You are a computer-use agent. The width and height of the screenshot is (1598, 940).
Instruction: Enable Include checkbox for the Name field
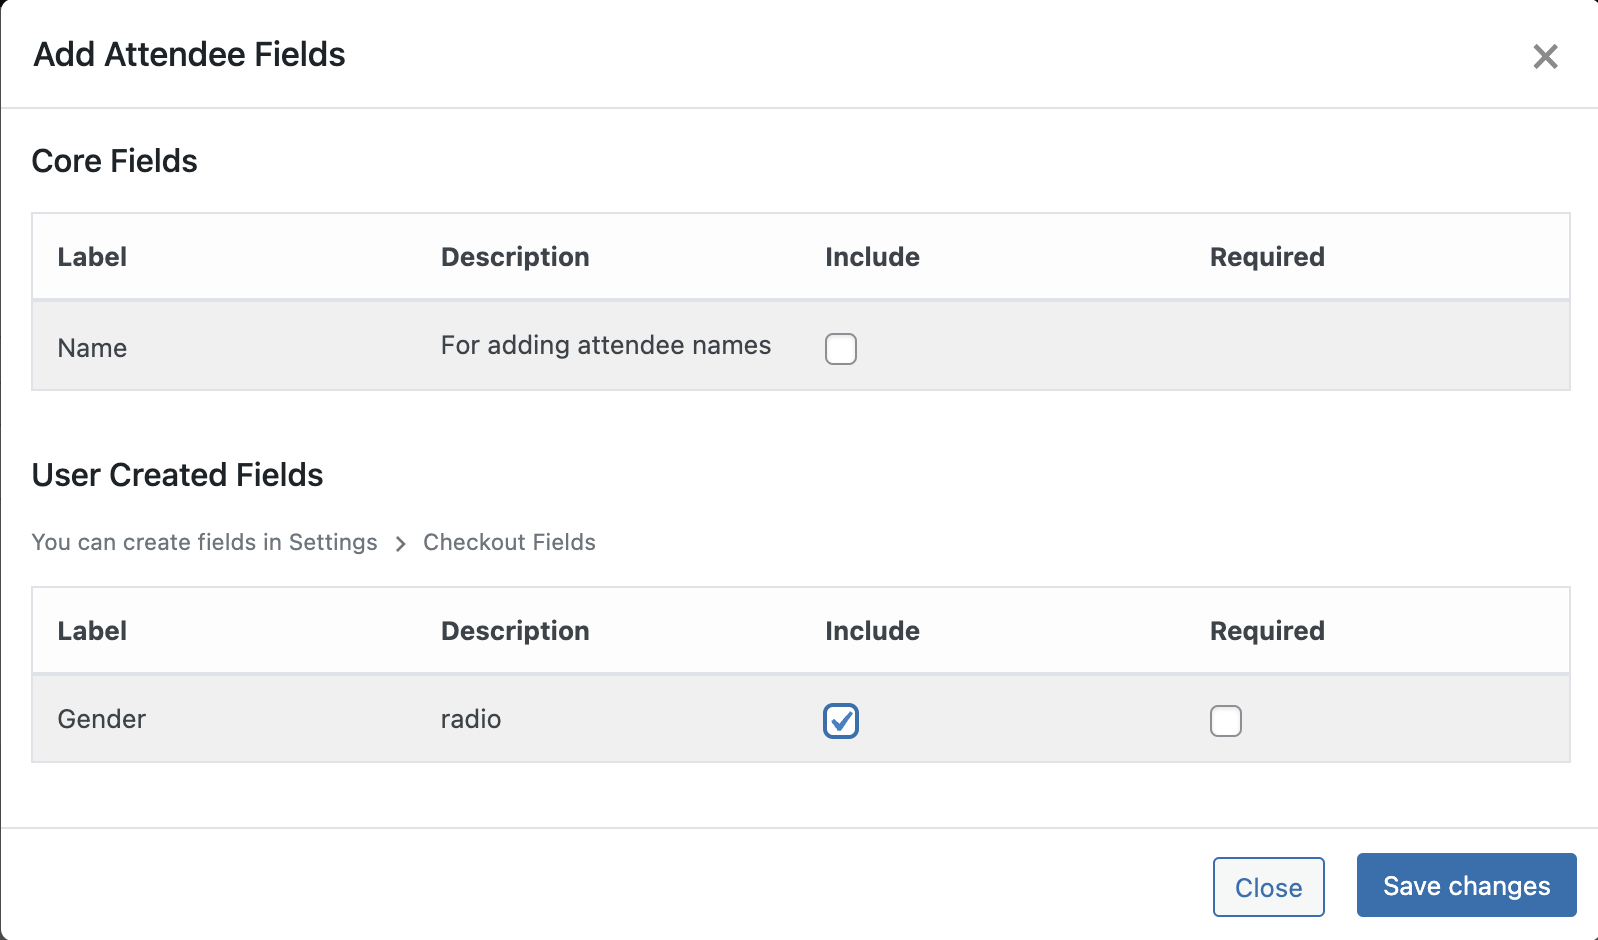pyautogui.click(x=840, y=349)
